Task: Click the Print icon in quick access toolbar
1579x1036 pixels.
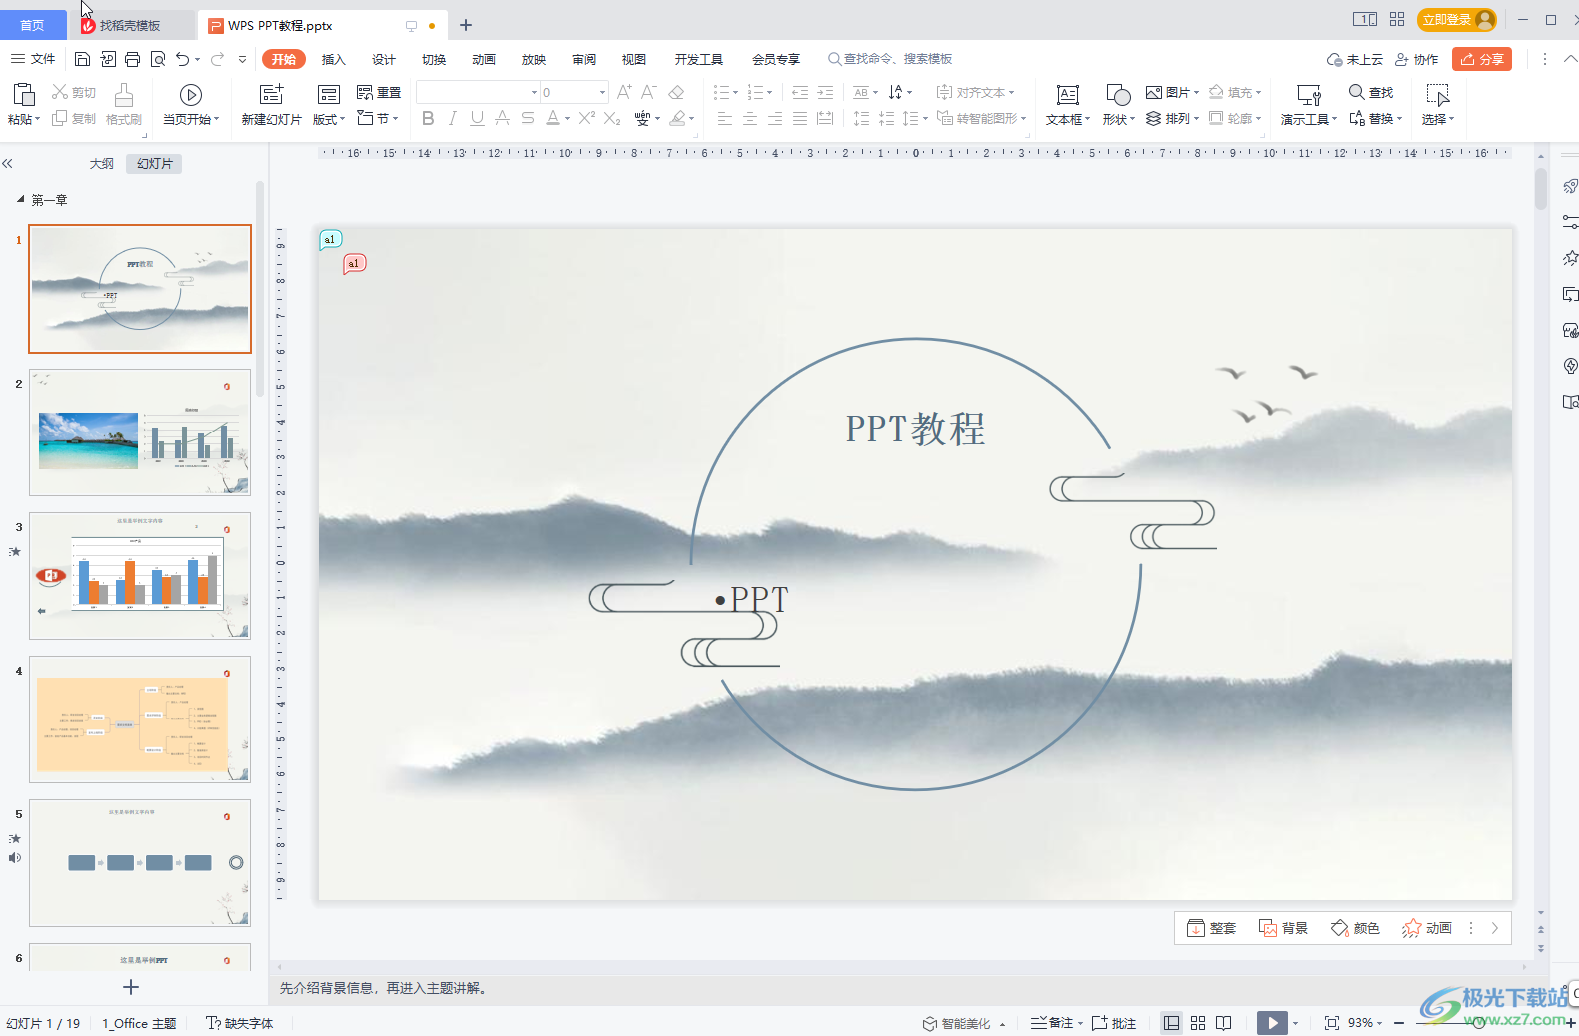Action: pyautogui.click(x=132, y=59)
